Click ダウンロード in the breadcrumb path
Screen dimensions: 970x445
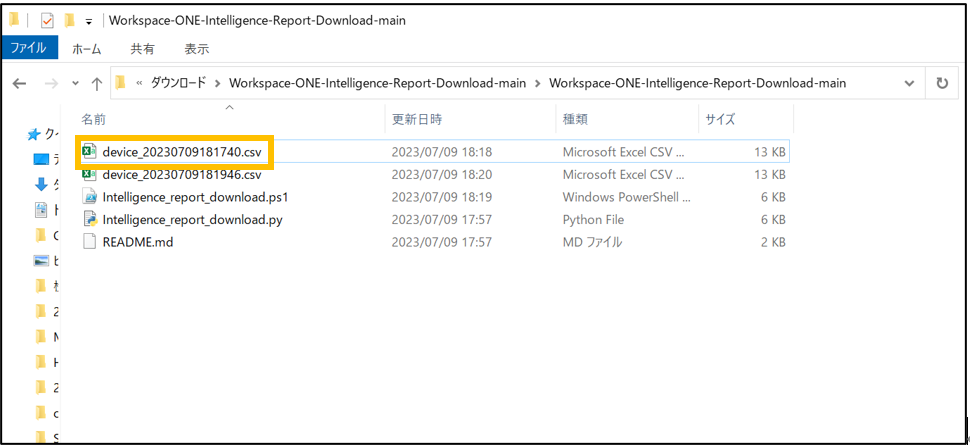click(178, 83)
